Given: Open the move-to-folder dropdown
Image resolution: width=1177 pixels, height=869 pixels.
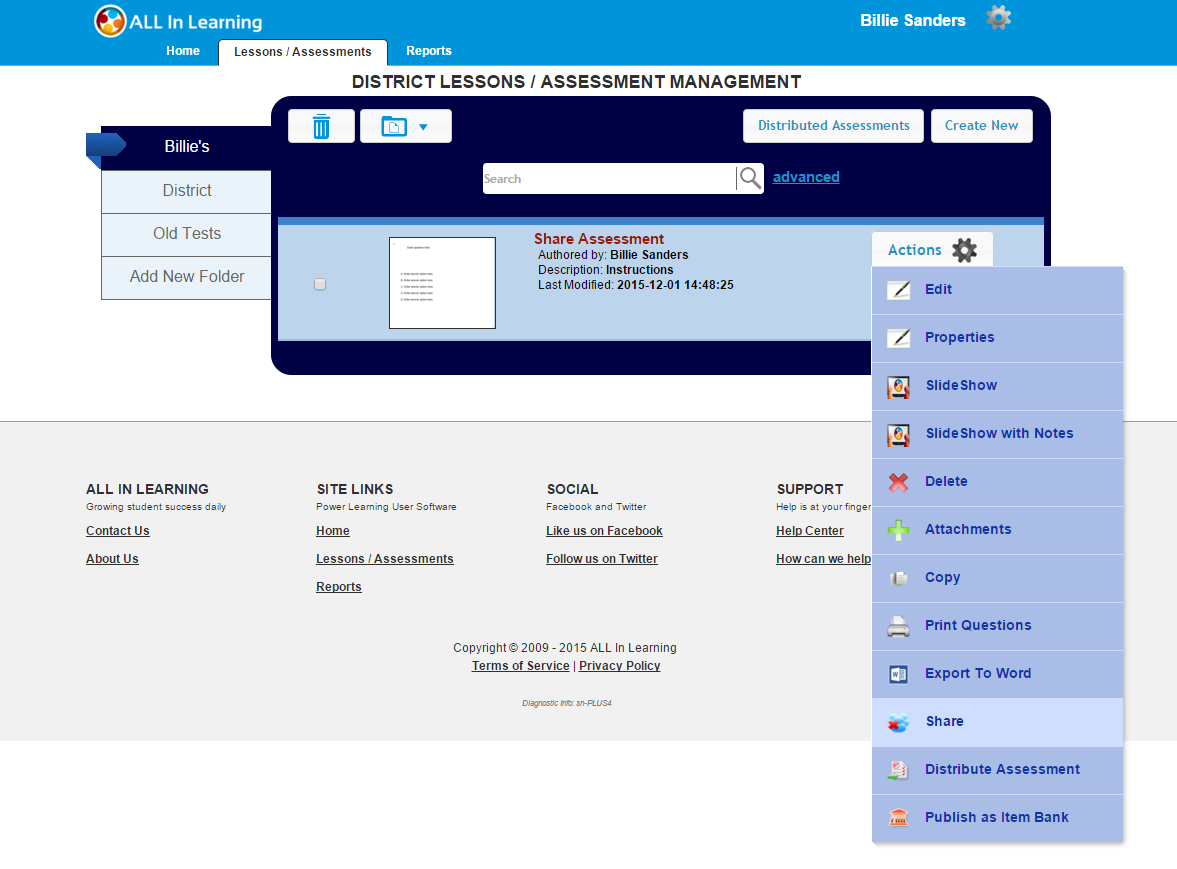Looking at the screenshot, I should point(405,127).
